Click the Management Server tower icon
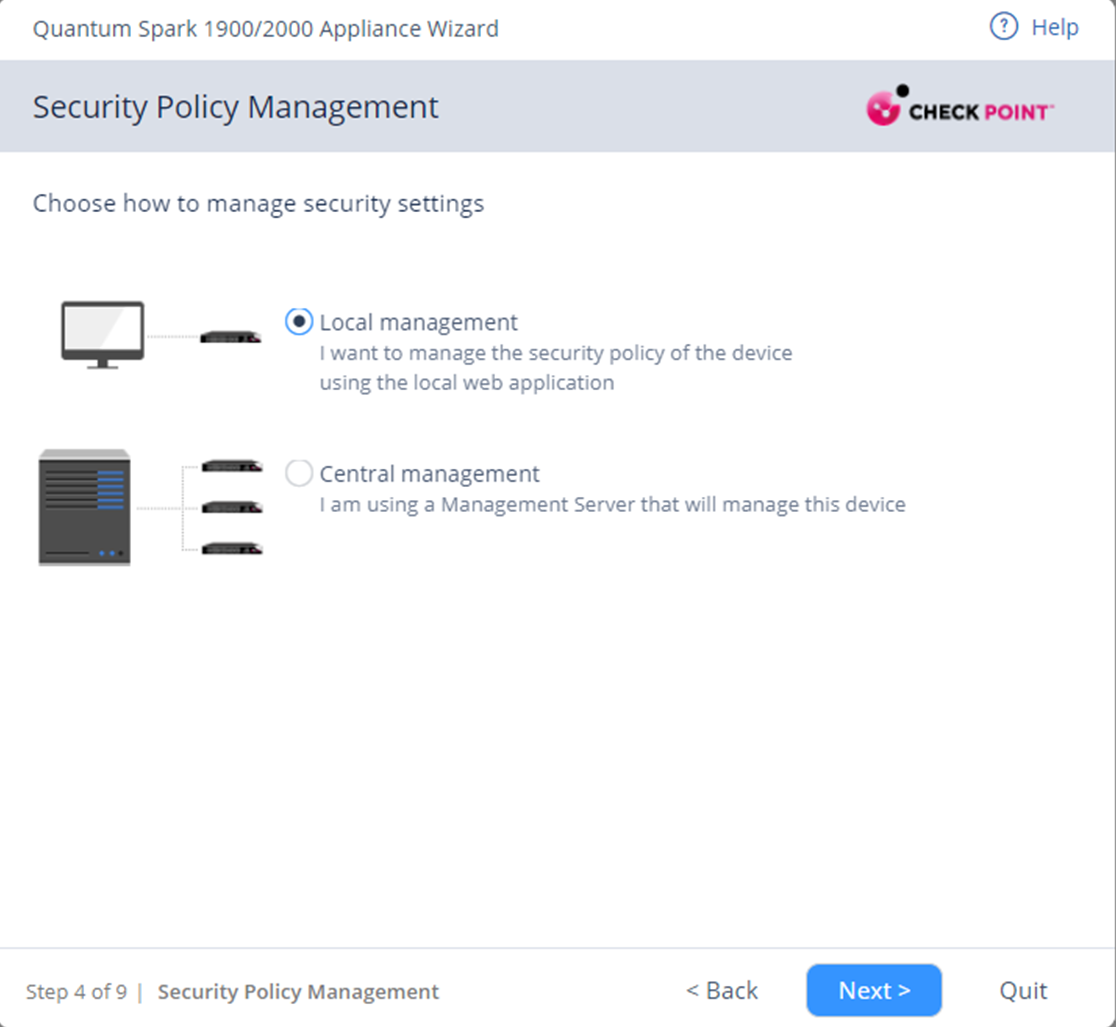 [84, 507]
